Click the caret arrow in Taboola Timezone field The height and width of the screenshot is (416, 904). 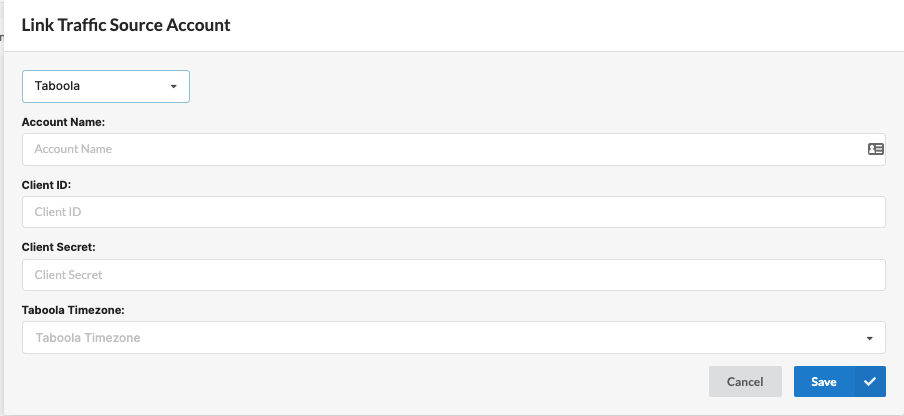click(869, 338)
